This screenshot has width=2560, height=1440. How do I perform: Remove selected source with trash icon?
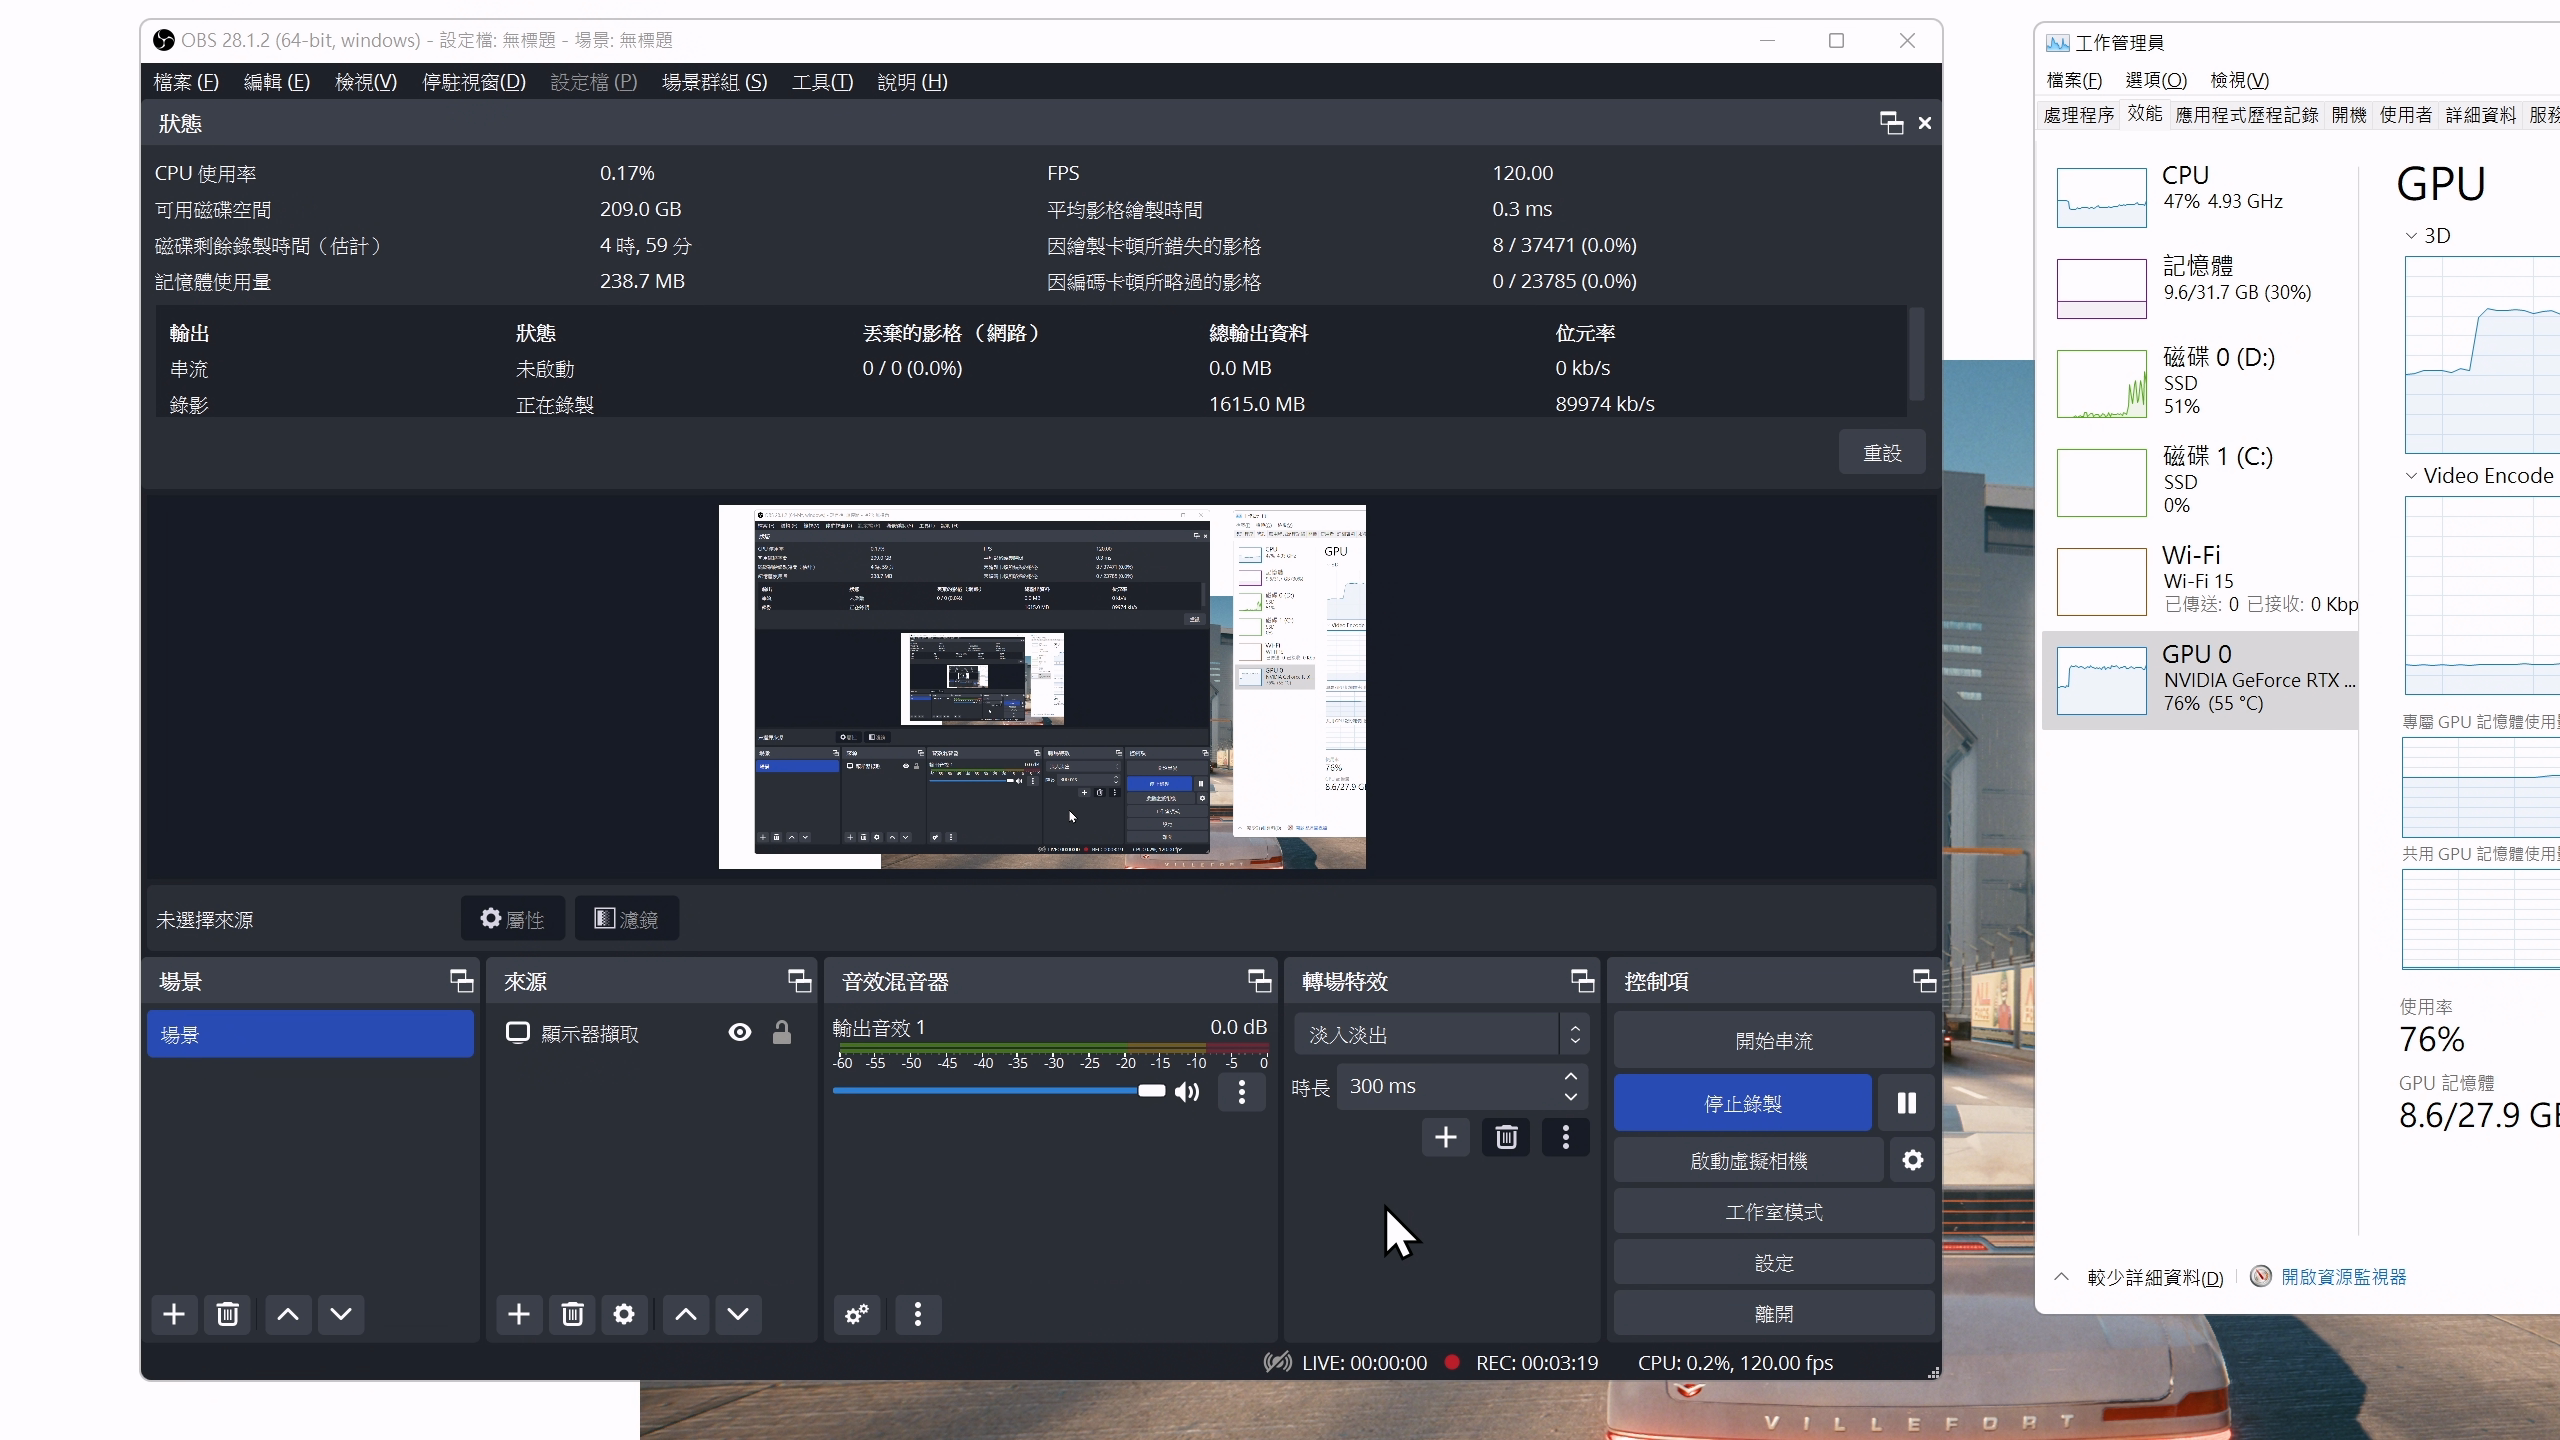tap(572, 1314)
